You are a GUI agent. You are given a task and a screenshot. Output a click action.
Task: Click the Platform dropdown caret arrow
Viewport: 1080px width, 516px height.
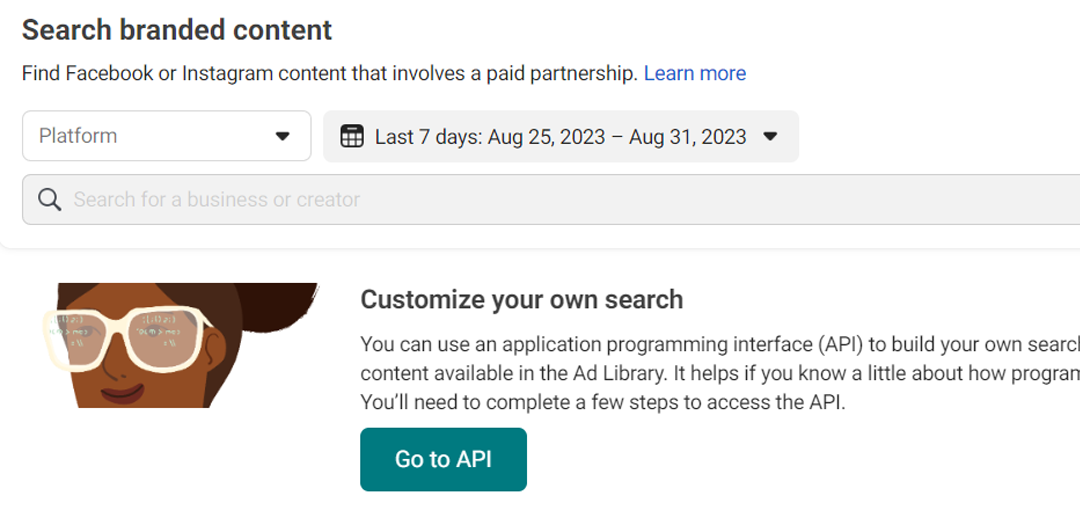coord(282,136)
